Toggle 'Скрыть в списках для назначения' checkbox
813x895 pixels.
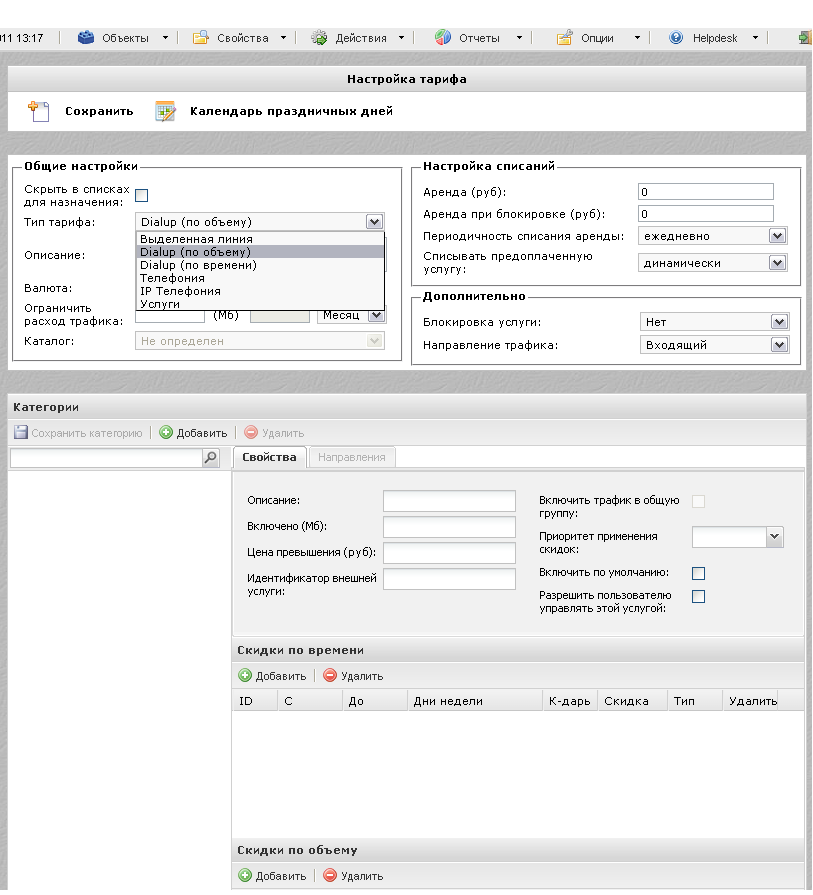[142, 195]
